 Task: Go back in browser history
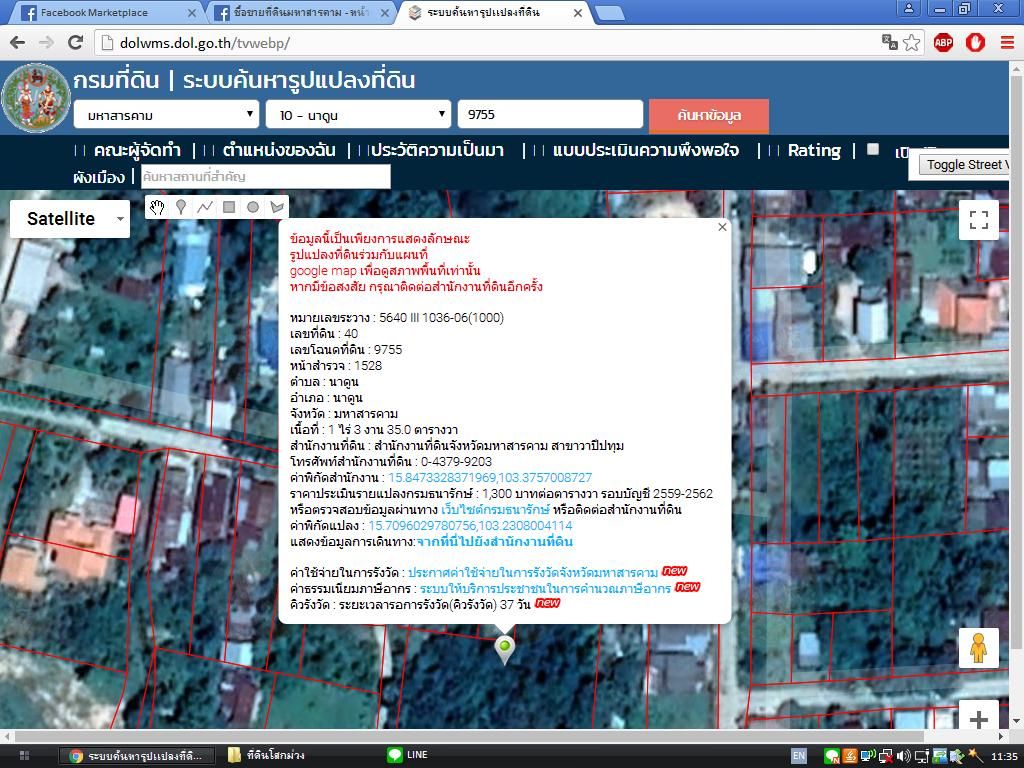pos(18,42)
